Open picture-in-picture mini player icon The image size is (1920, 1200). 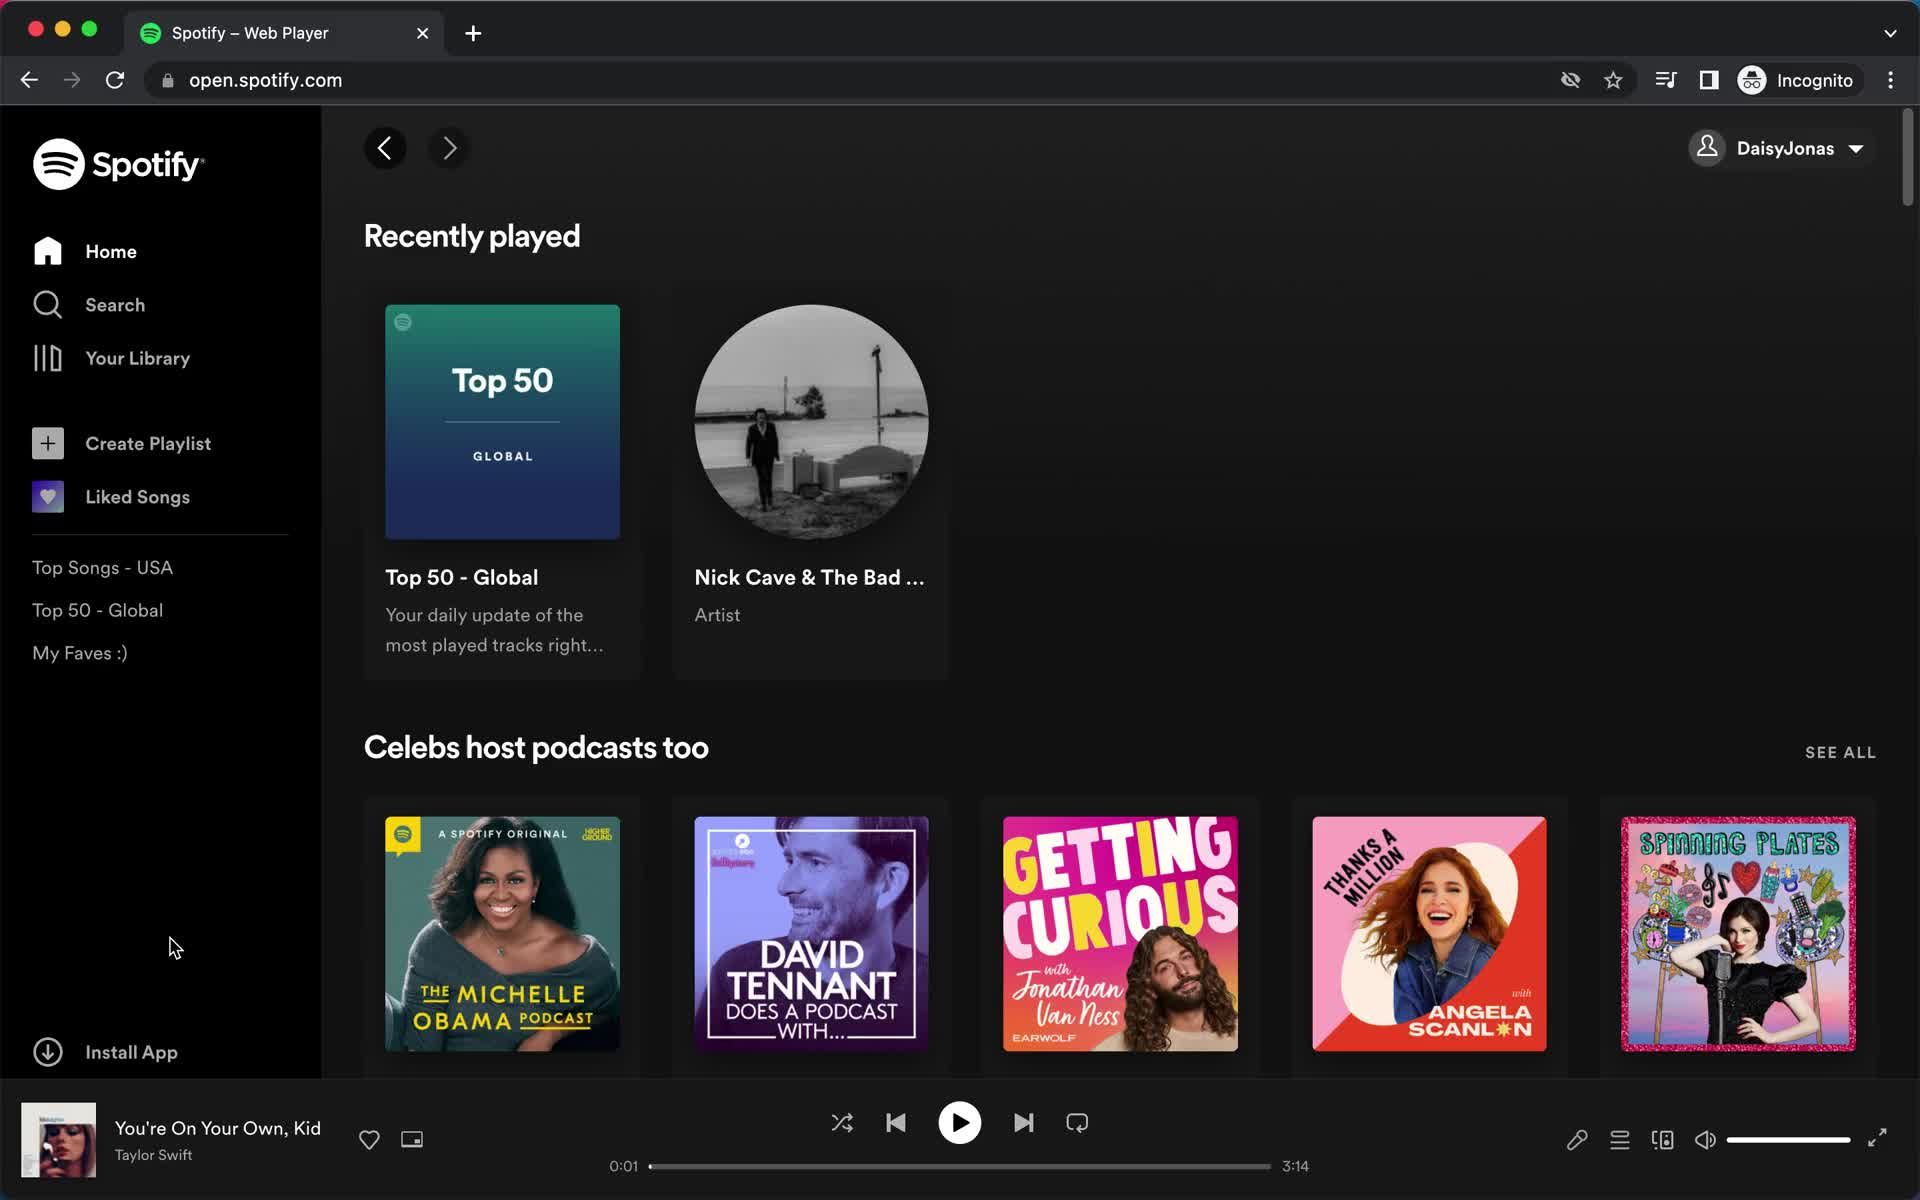[x=412, y=1140]
